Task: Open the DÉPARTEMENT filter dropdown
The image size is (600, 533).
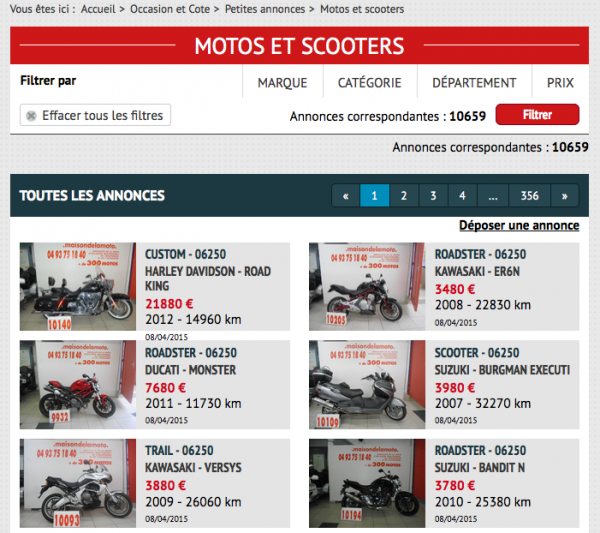Action: pos(474,83)
